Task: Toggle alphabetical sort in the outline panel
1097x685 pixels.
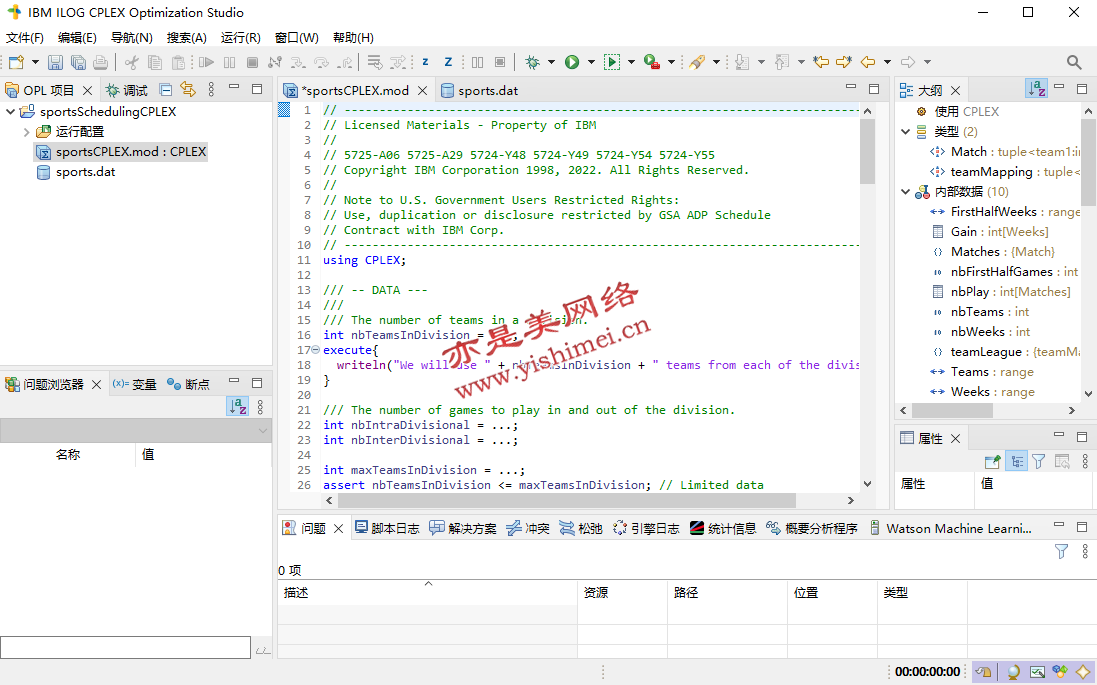Action: pos(1036,89)
